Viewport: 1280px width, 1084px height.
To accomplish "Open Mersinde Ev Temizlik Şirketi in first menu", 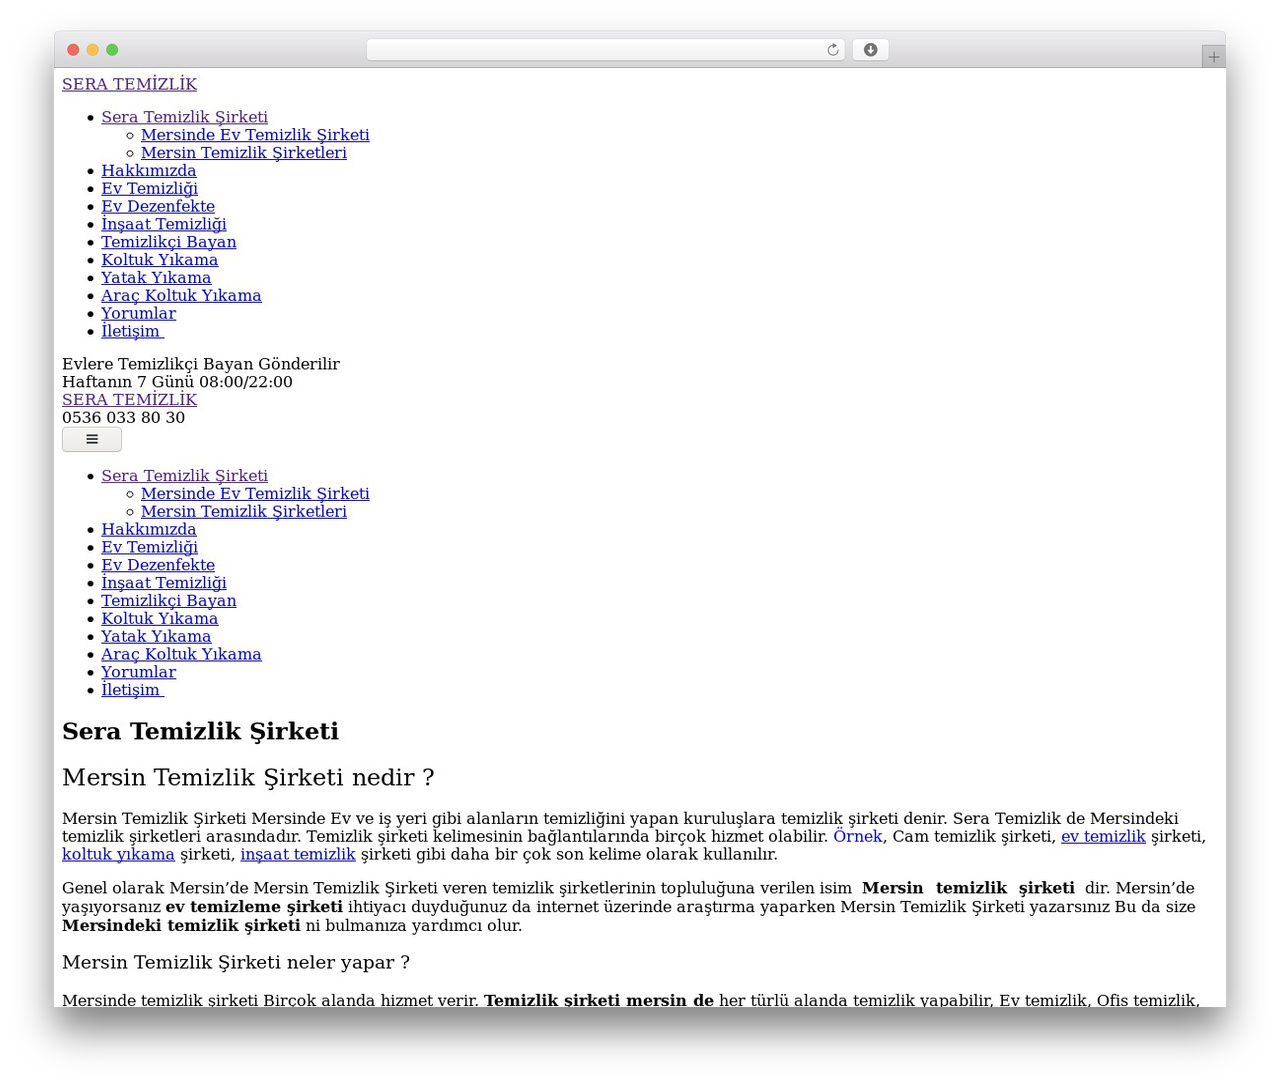I will tap(255, 135).
